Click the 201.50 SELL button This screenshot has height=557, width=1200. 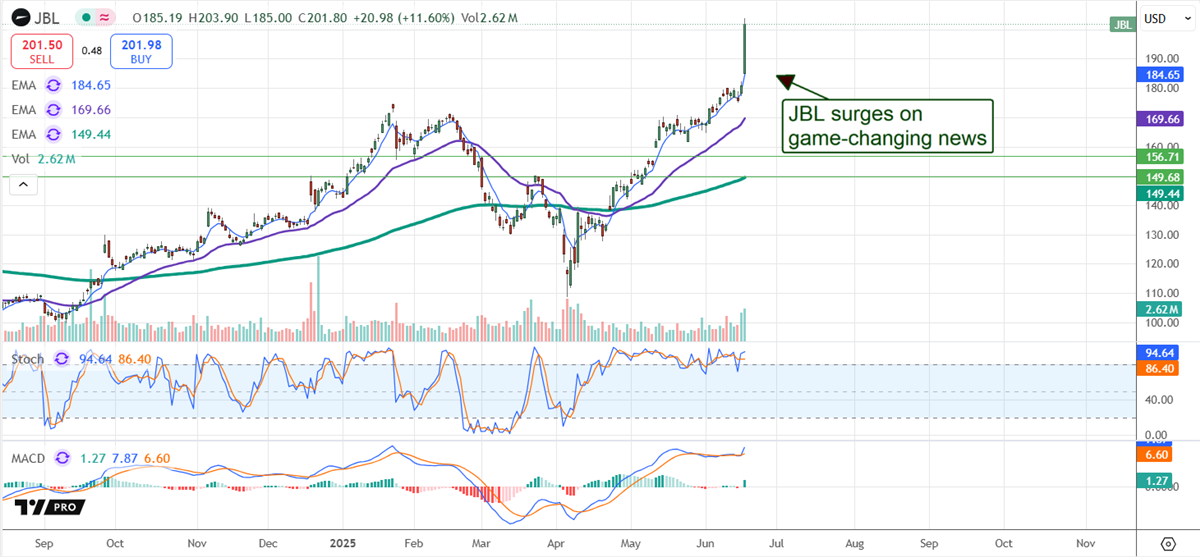[40, 51]
